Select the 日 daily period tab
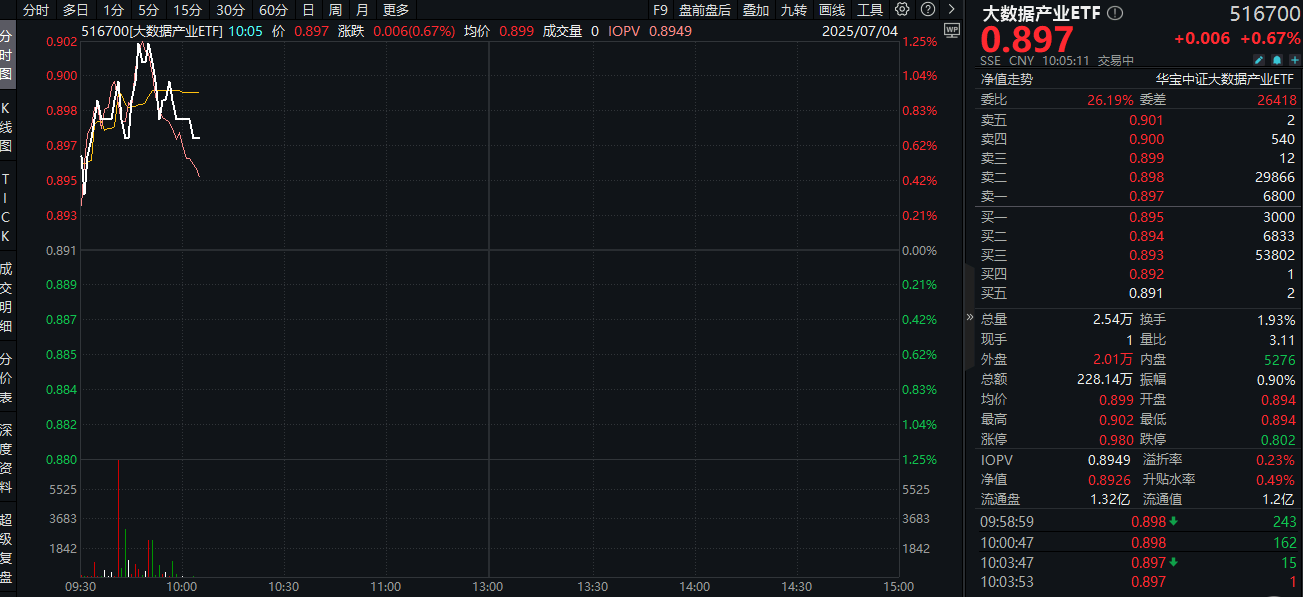Screen dimensions: 1303x597 pos(308,9)
